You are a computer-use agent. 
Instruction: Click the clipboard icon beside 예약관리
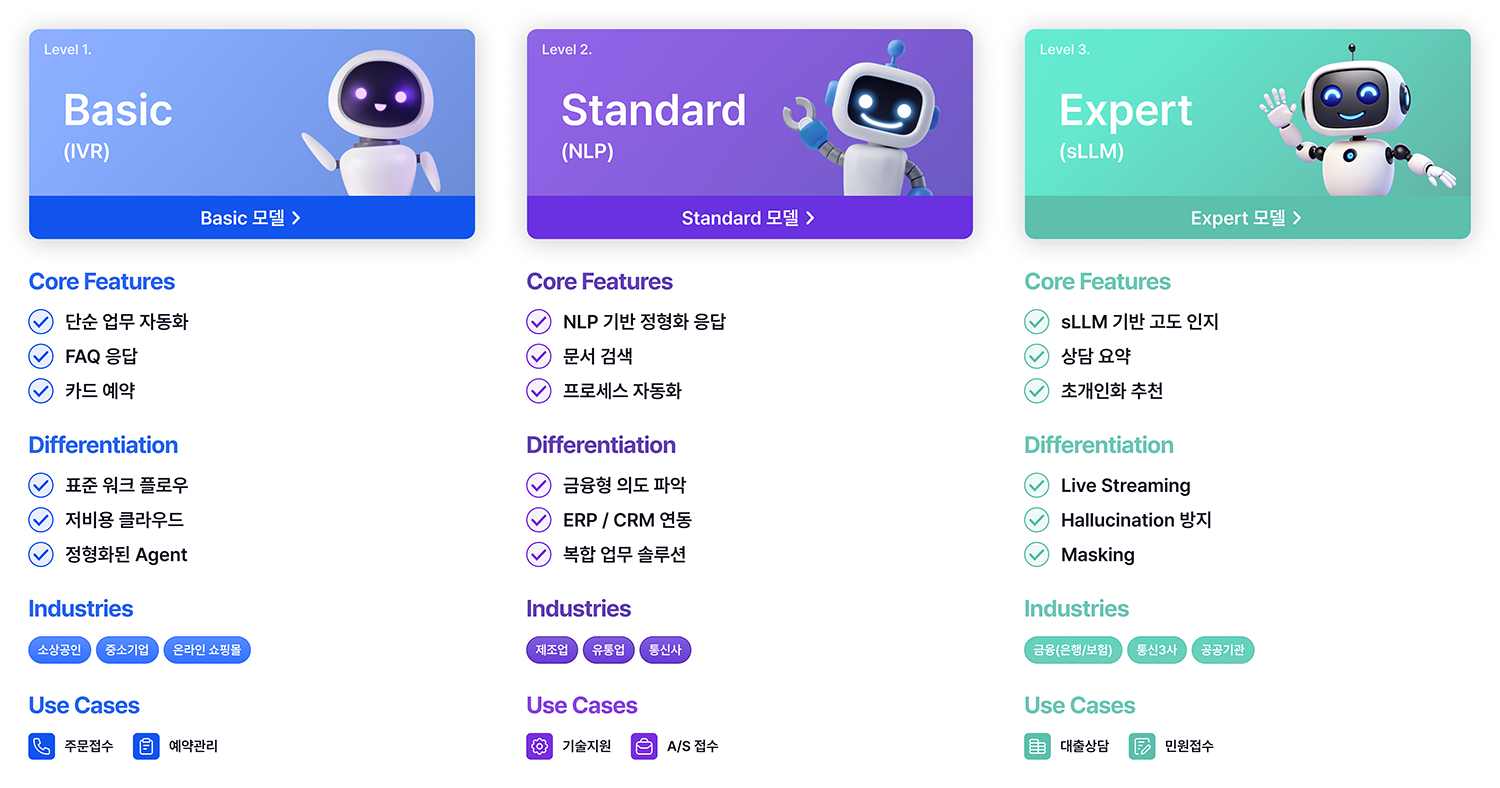[x=146, y=746]
